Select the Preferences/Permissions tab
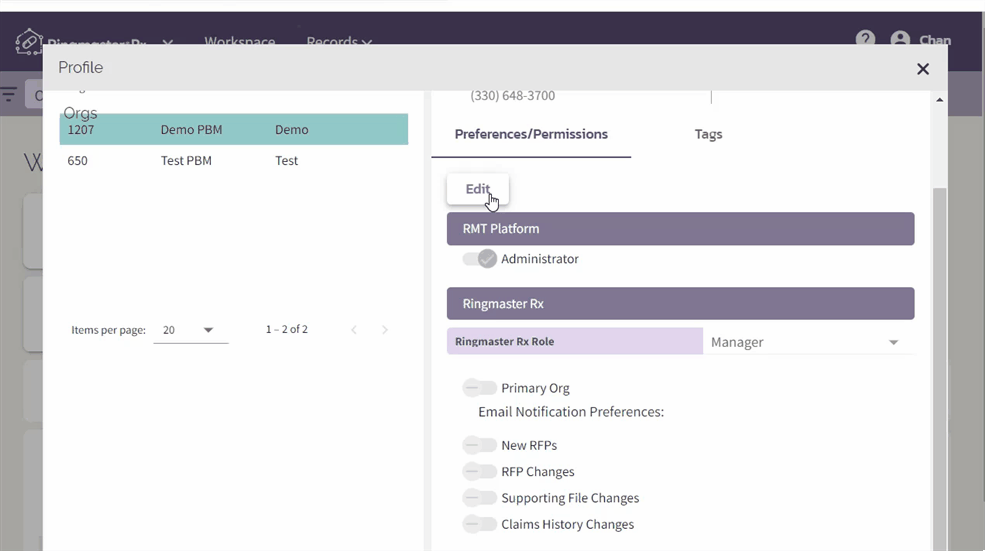985x551 pixels. (x=531, y=134)
